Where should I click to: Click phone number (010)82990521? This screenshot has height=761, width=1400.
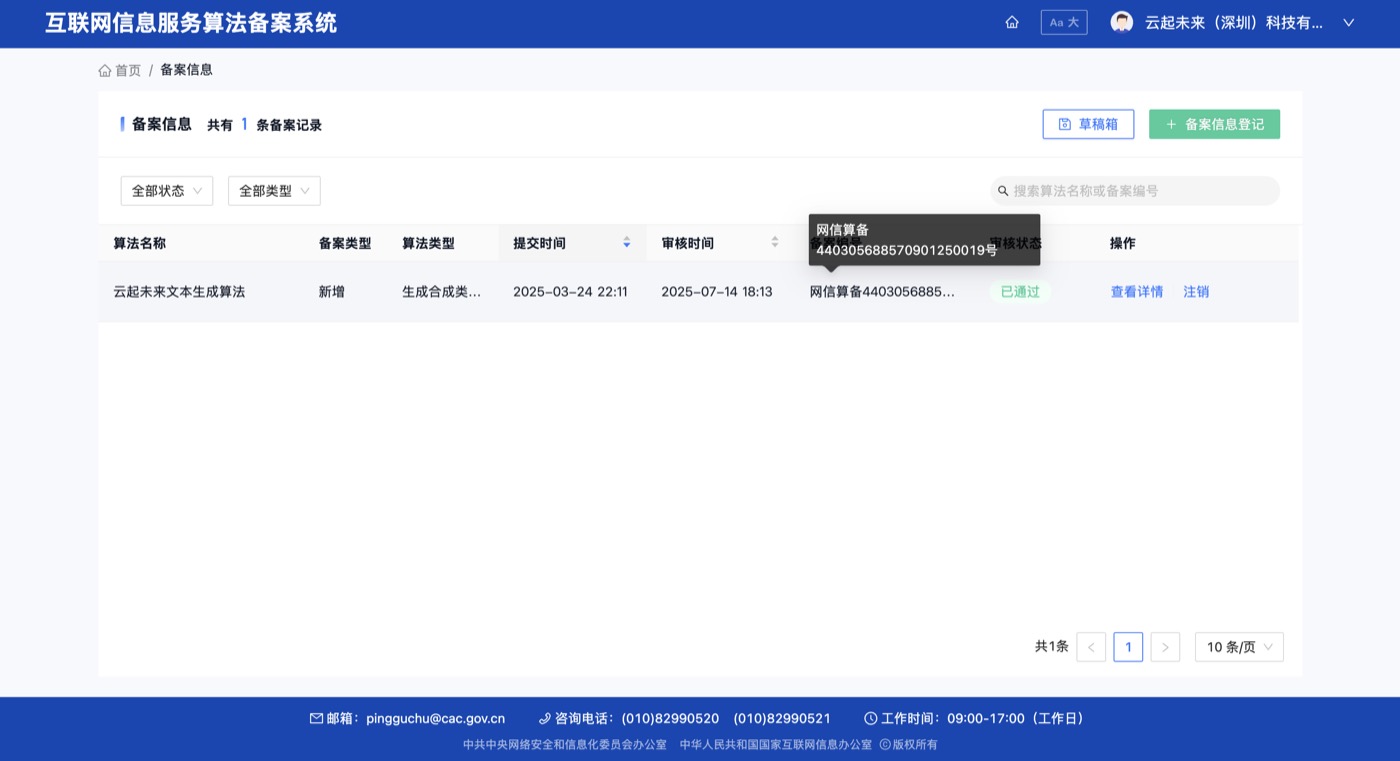(782, 718)
